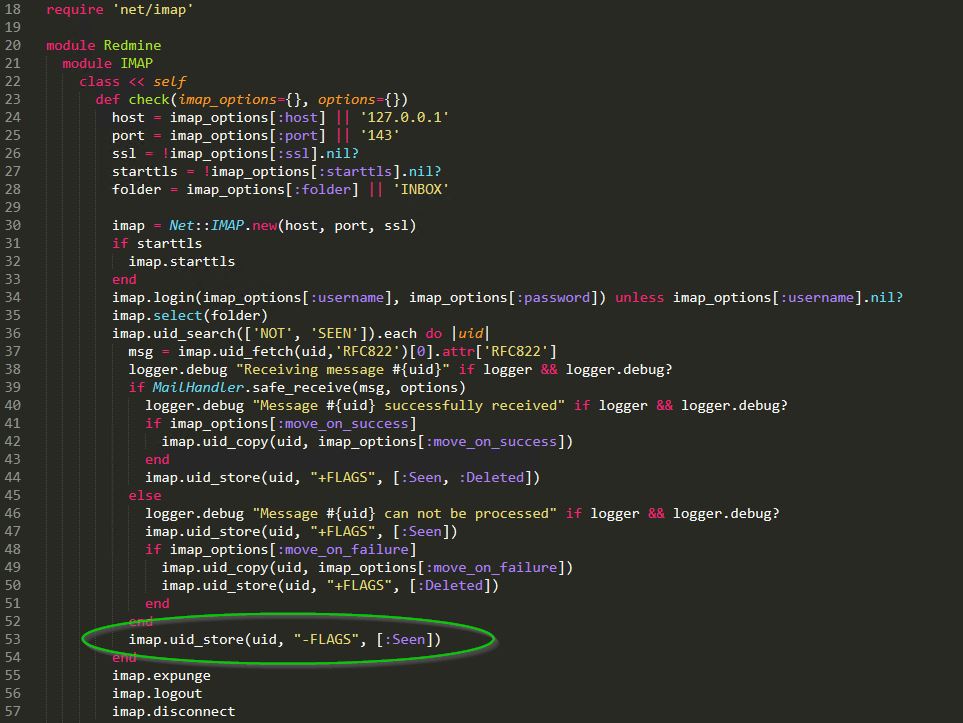Click the italic self keyword after class <<

(x=170, y=82)
